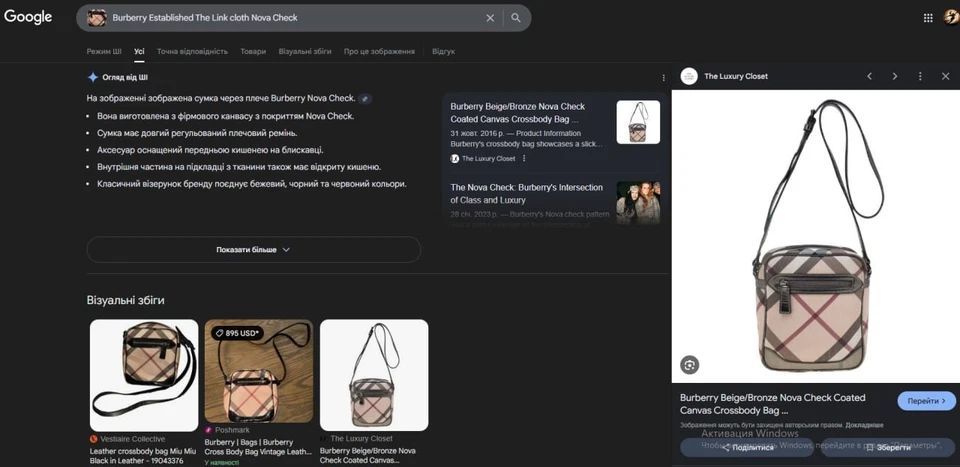The height and width of the screenshot is (467, 960).
Task: Open the Точна відповідність tab
Action: (192, 51)
